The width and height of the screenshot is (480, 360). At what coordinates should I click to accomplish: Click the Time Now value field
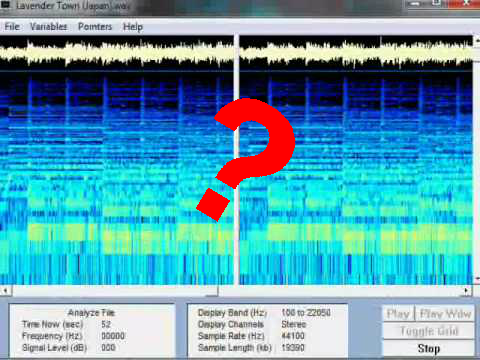point(106,324)
